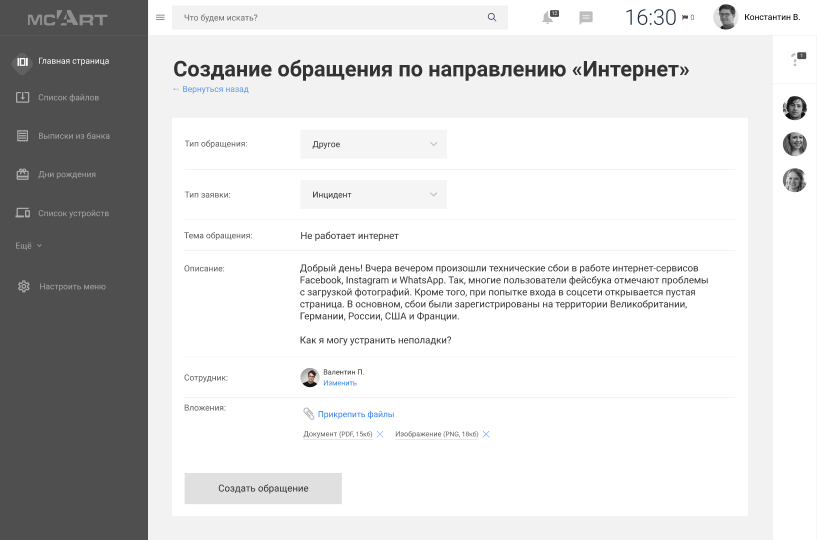Screen dimensions: 817x540
Task: Open the chat messages icon
Action: pos(586,17)
